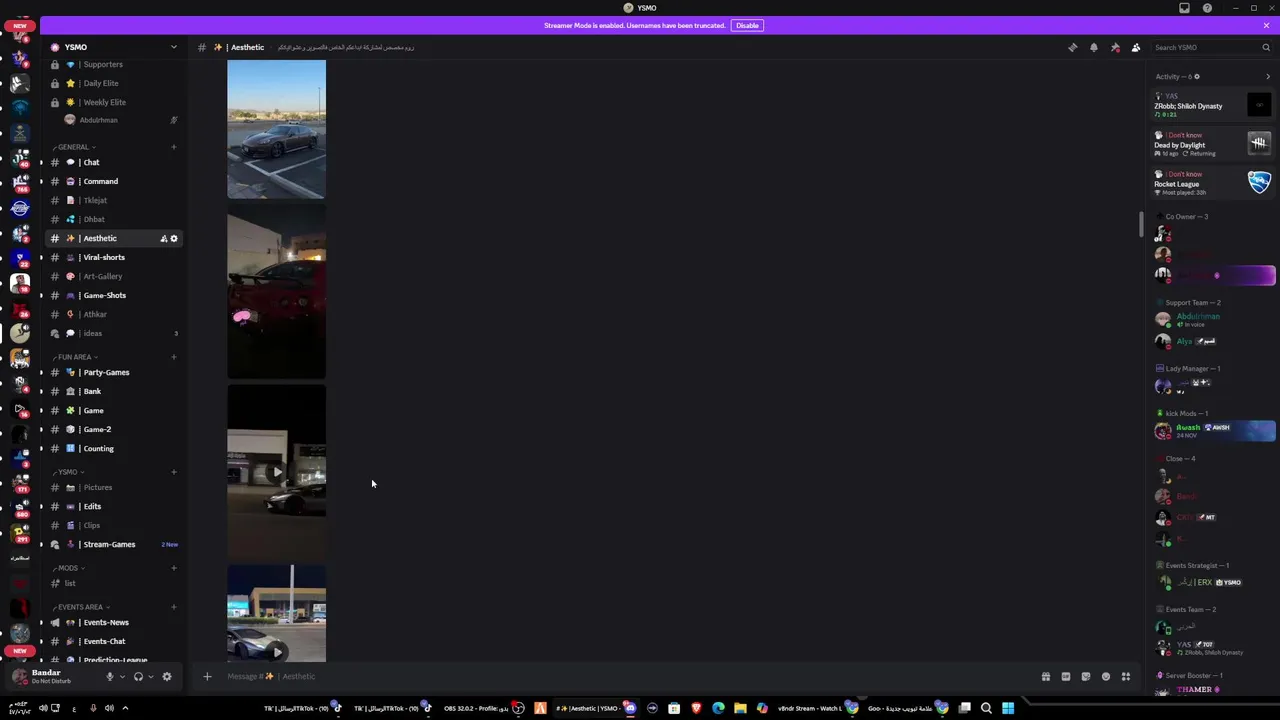Screen dimensions: 1280x720
Task: Open the Party-Games channel
Action: coord(115,372)
